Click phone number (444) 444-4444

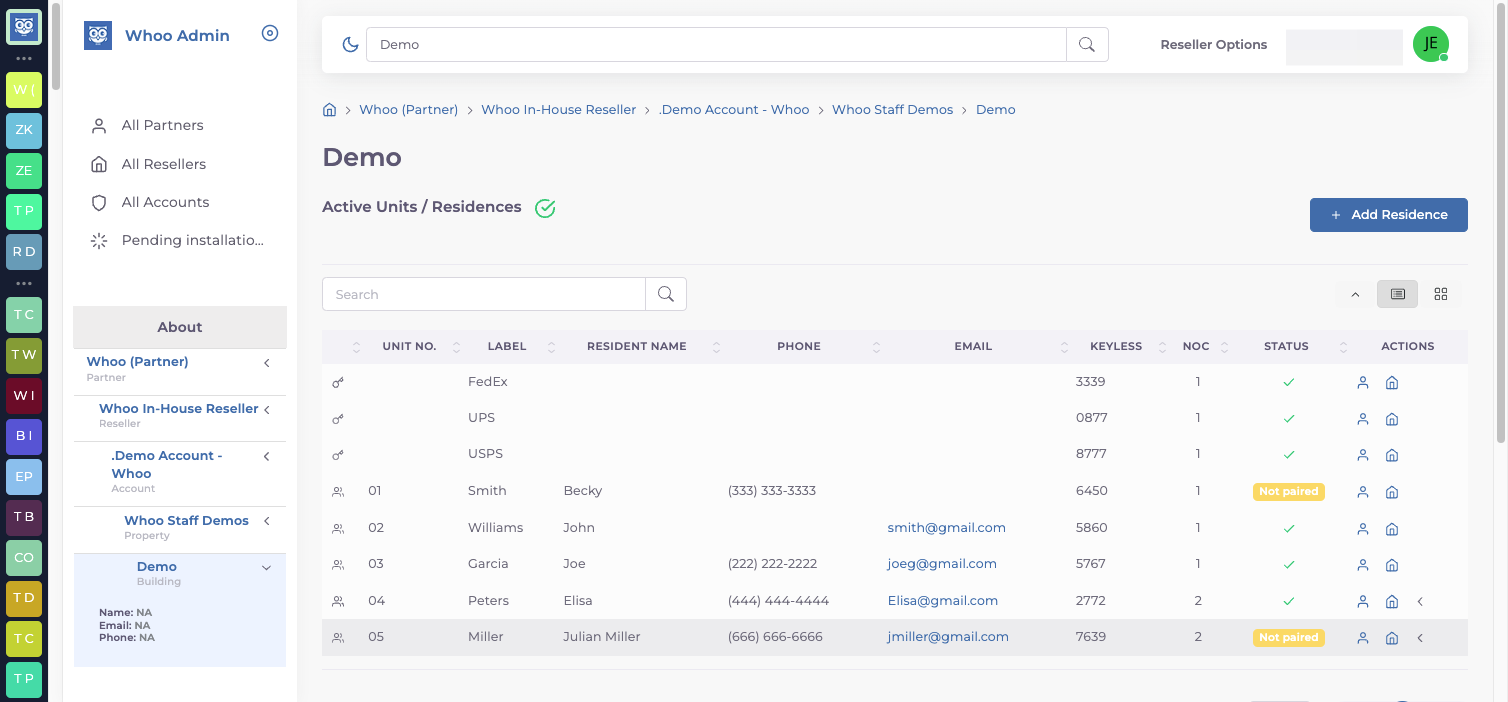click(778, 601)
